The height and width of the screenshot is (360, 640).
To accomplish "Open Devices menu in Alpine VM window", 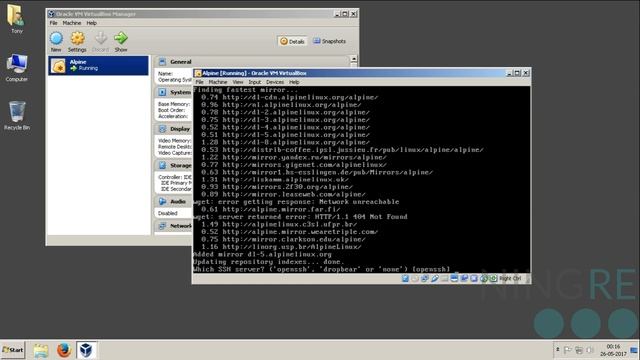I will [275, 82].
